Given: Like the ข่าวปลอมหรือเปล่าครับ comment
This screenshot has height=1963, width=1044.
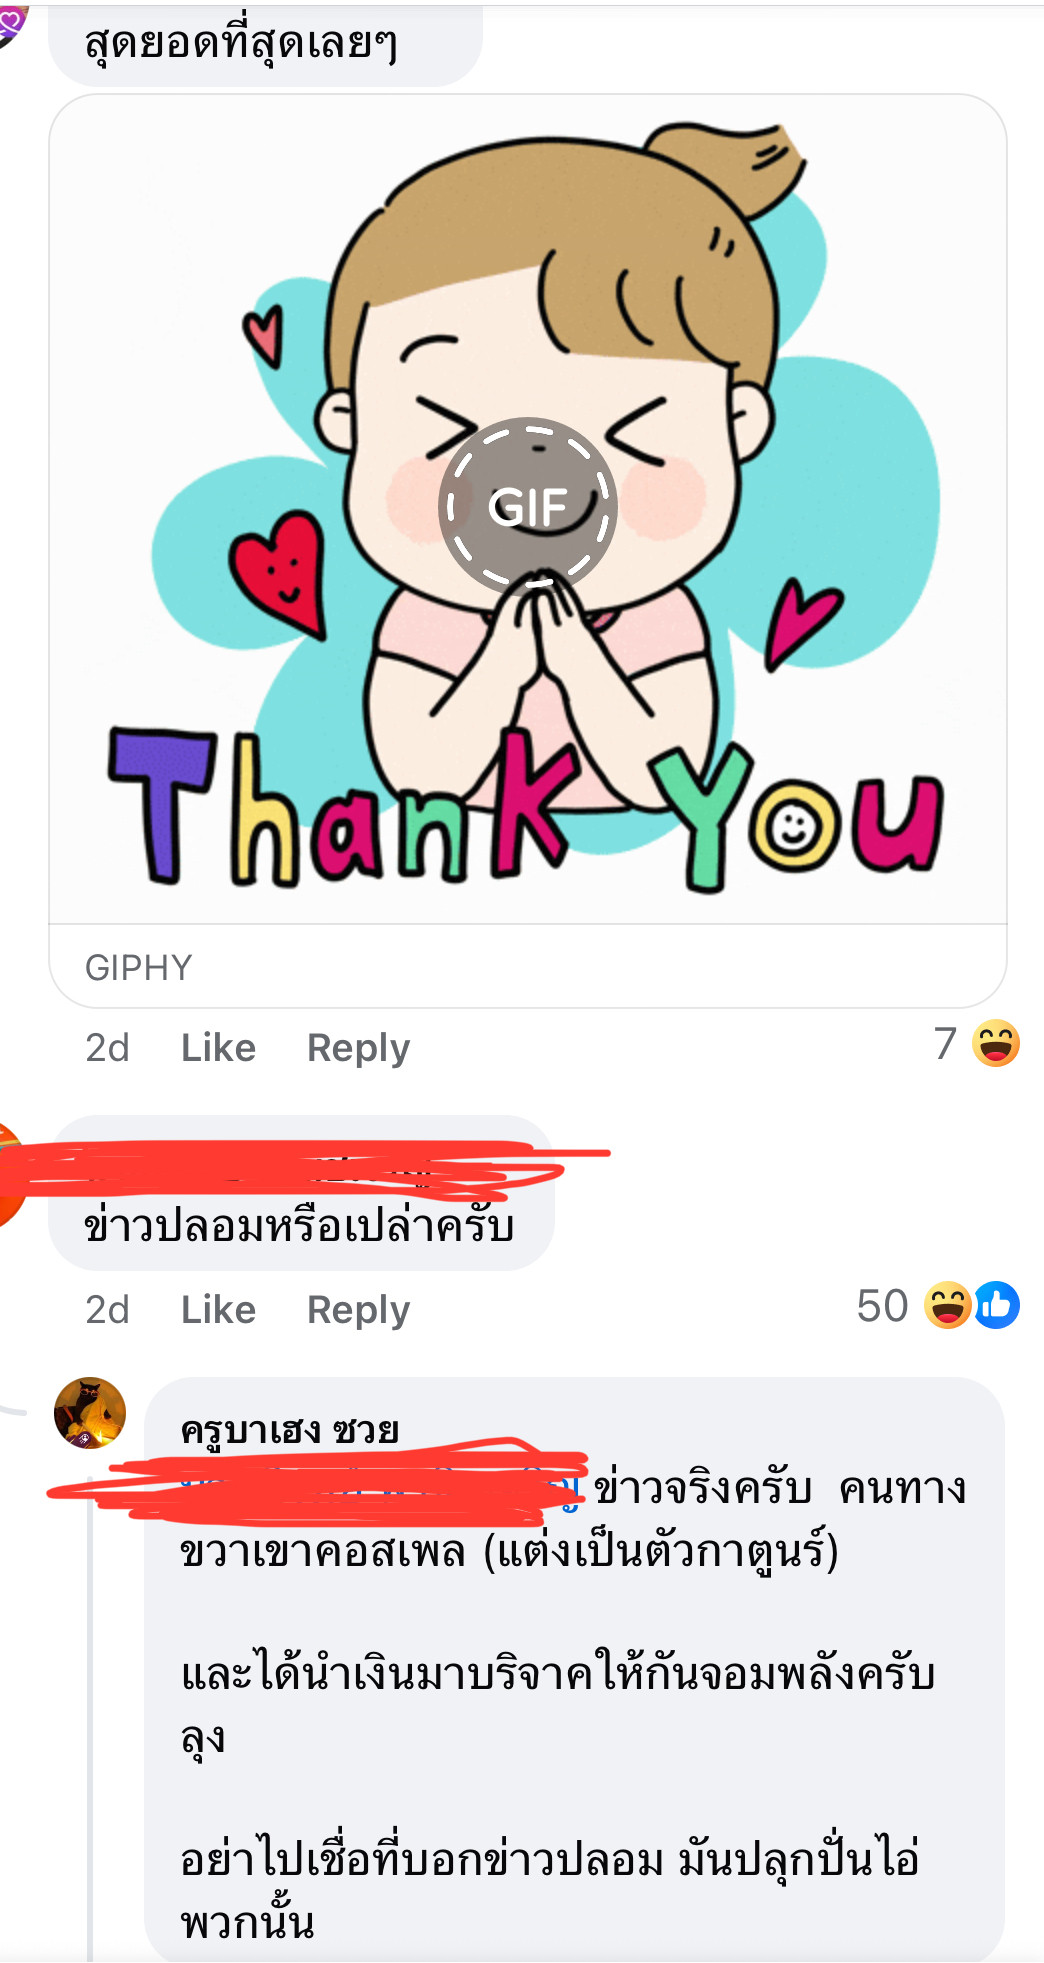Looking at the screenshot, I should tap(218, 1310).
